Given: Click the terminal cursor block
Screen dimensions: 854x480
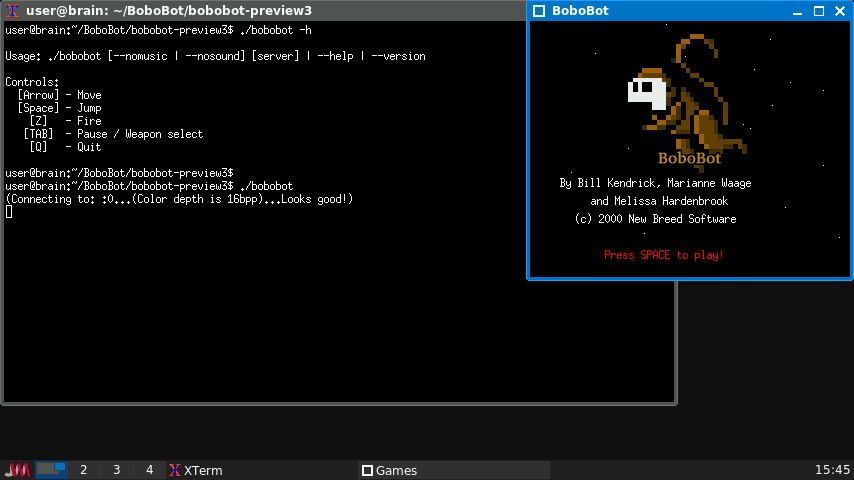Looking at the screenshot, I should pyautogui.click(x=9, y=212).
